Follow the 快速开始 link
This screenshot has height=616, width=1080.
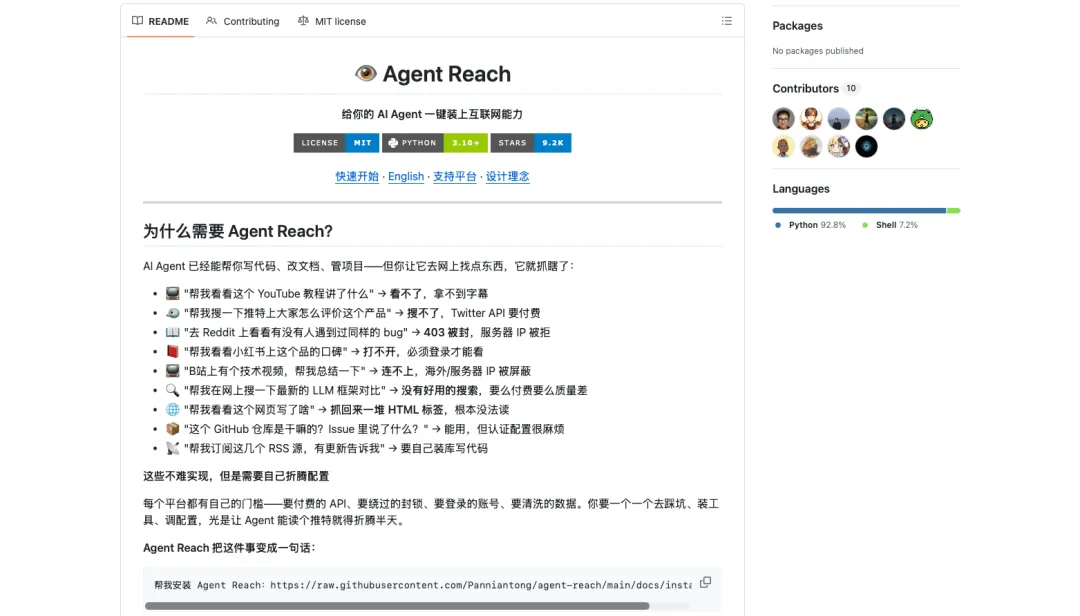[357, 176]
